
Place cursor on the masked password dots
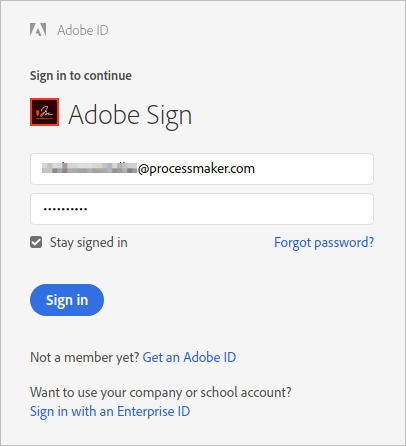click(65, 209)
